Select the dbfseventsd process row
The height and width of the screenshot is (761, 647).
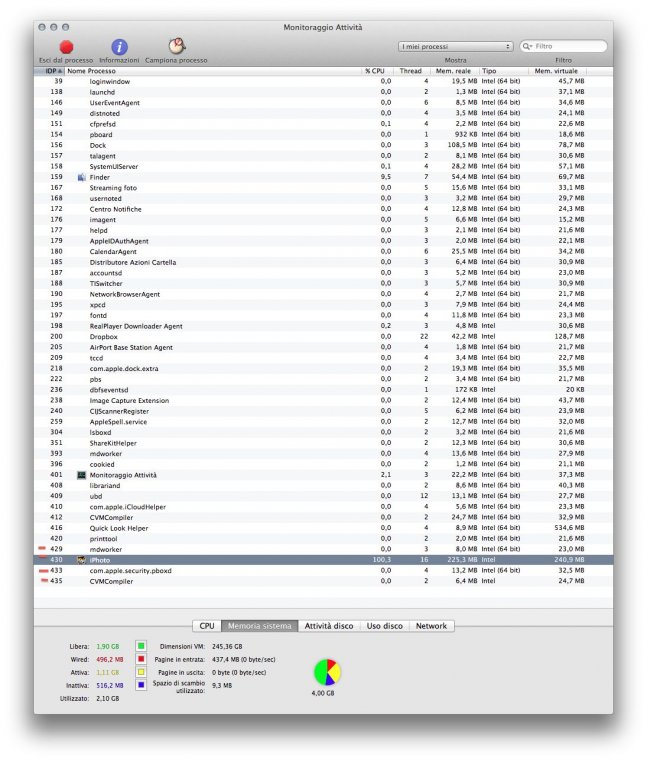click(x=323, y=390)
